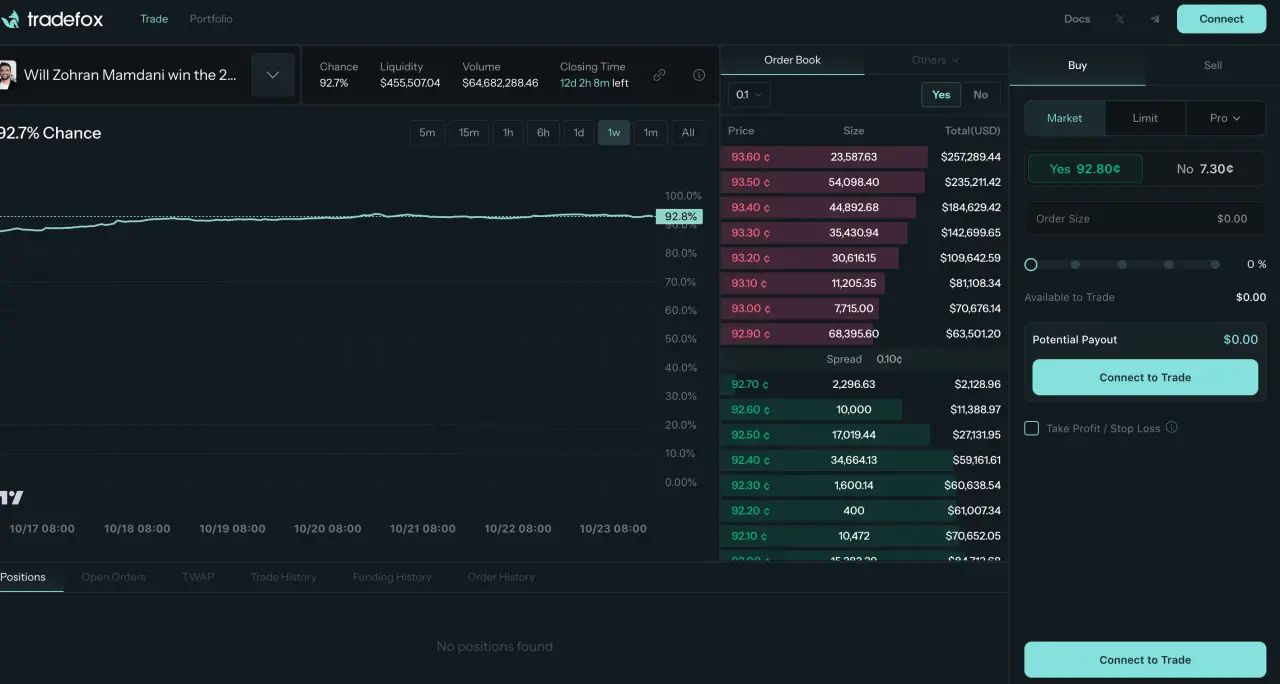Screen dimensions: 1280x684
Task: Select the All chart timeframe
Action: tap(687, 132)
